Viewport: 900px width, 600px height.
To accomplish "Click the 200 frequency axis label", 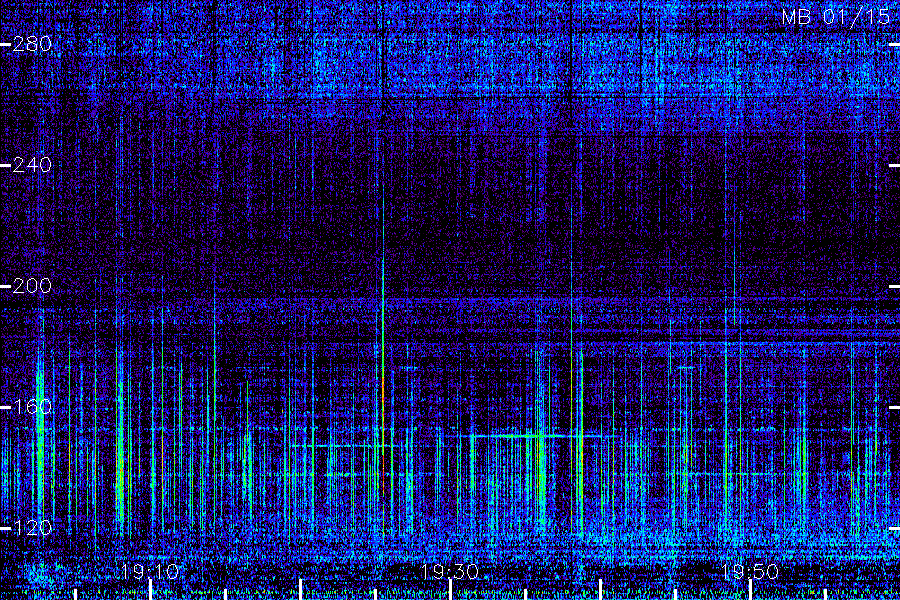I will coord(32,286).
